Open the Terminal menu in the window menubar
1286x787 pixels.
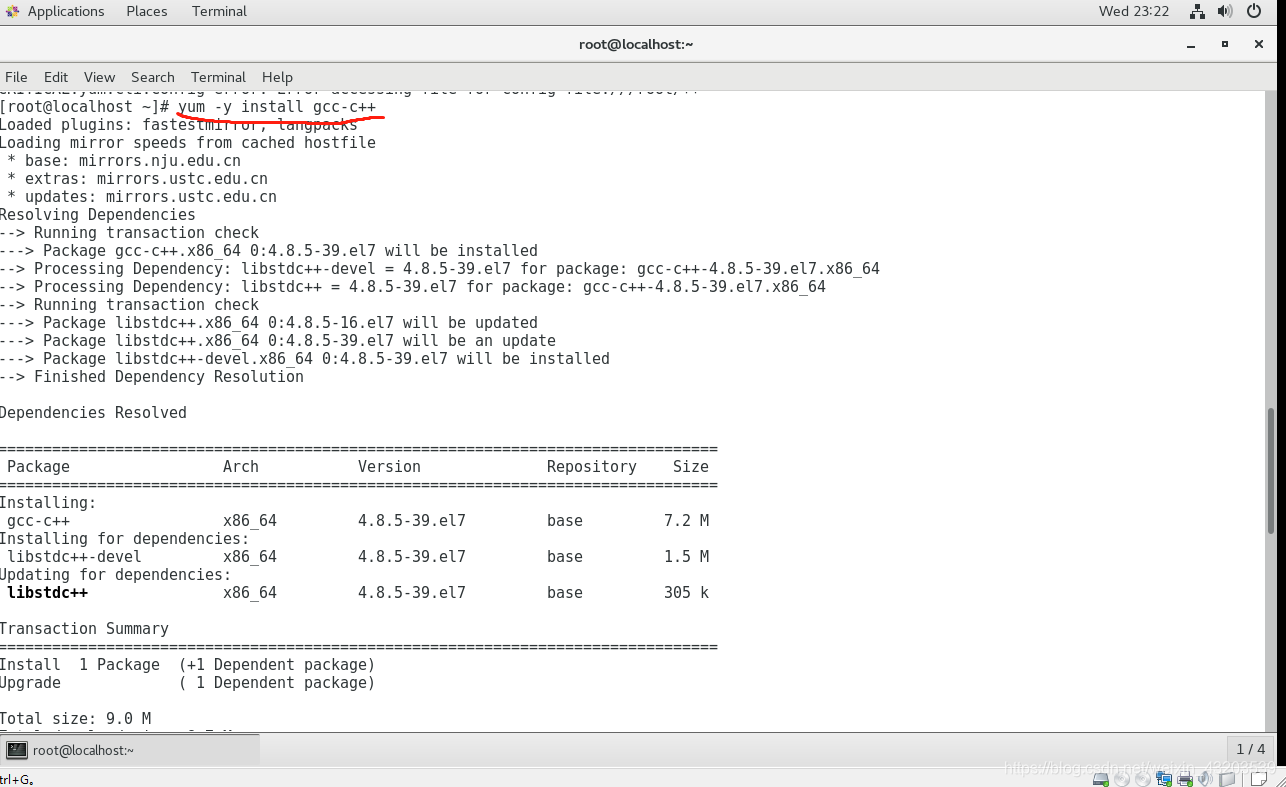coord(218,77)
